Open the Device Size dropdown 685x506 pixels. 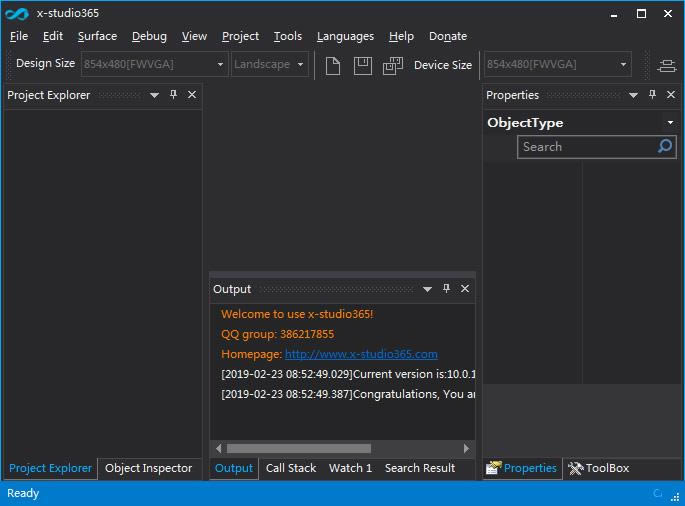623,64
